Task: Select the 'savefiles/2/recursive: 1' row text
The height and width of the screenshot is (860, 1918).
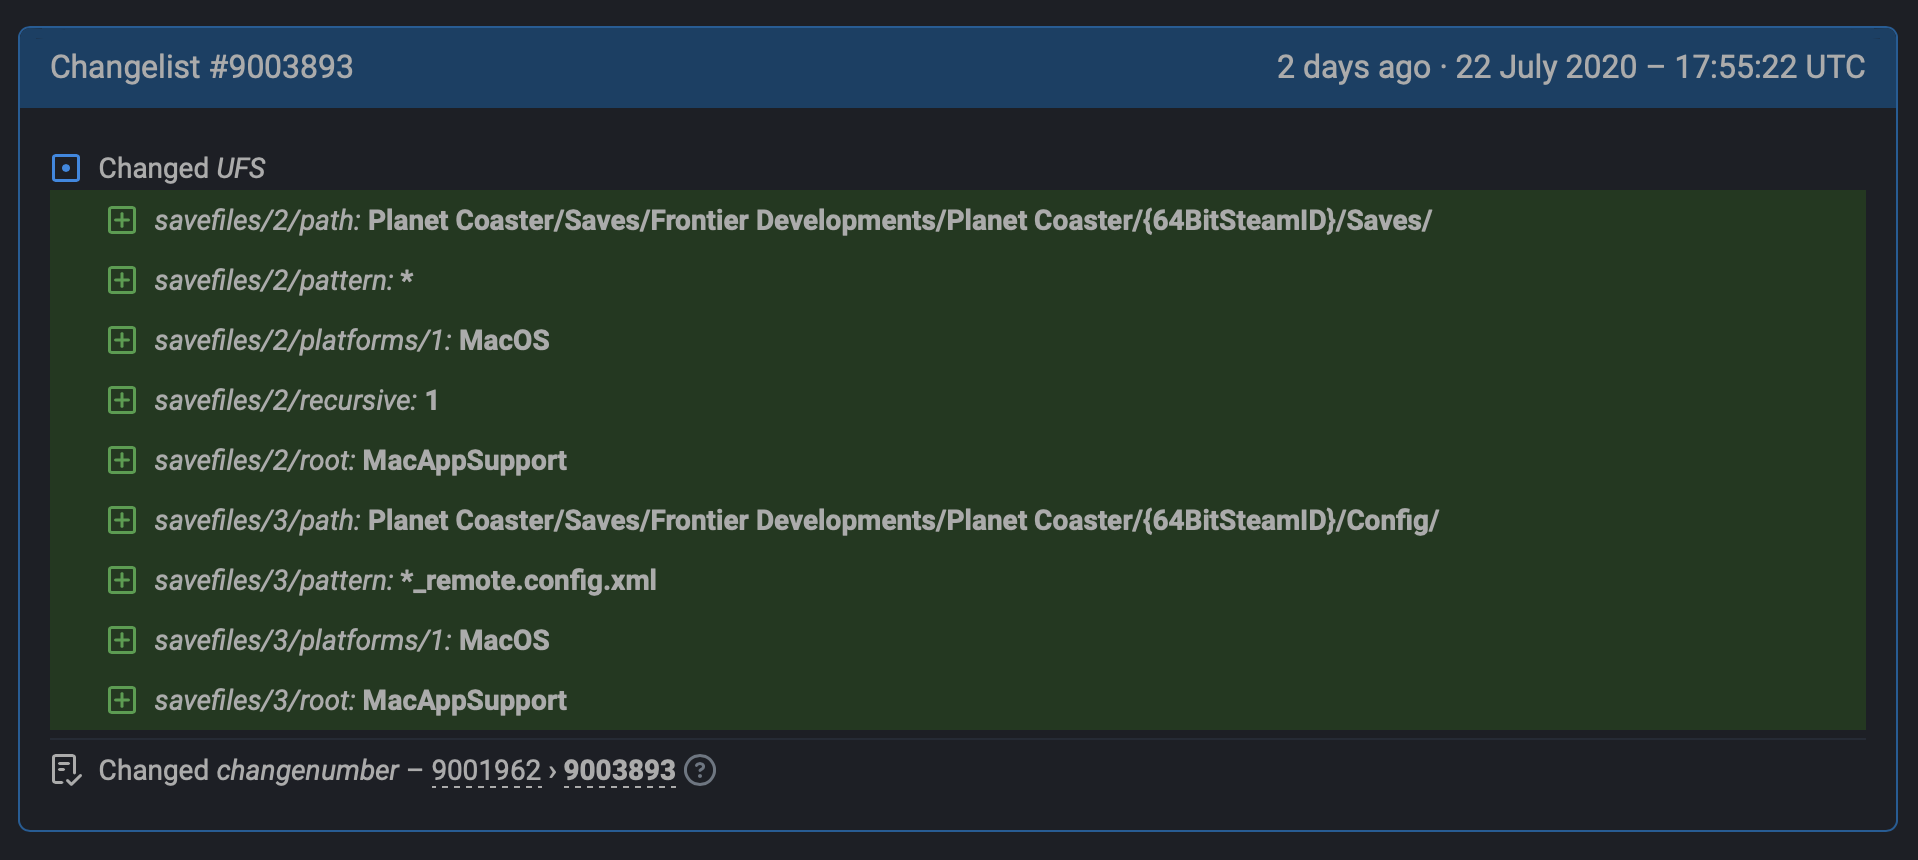Action: [x=296, y=400]
